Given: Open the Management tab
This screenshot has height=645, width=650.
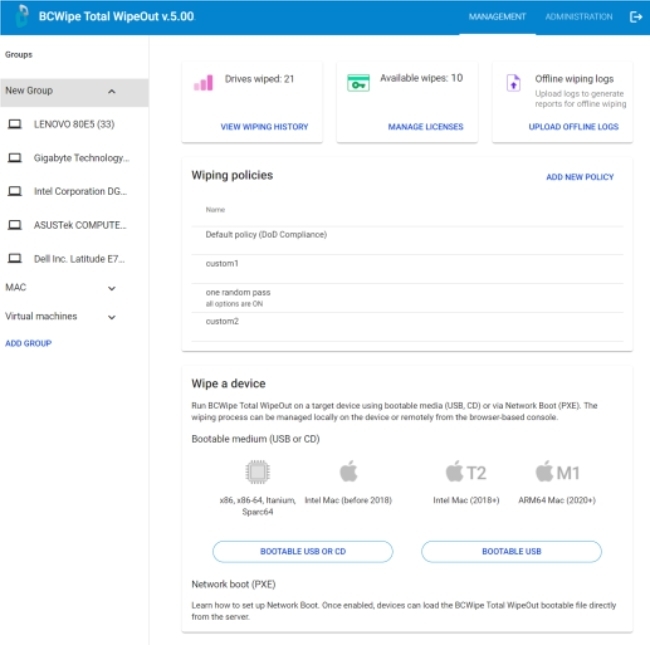Looking at the screenshot, I should coord(497,17).
